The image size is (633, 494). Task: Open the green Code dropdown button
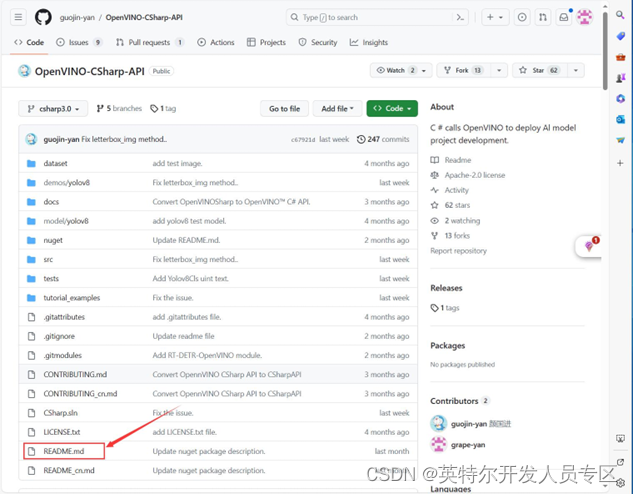(x=392, y=109)
